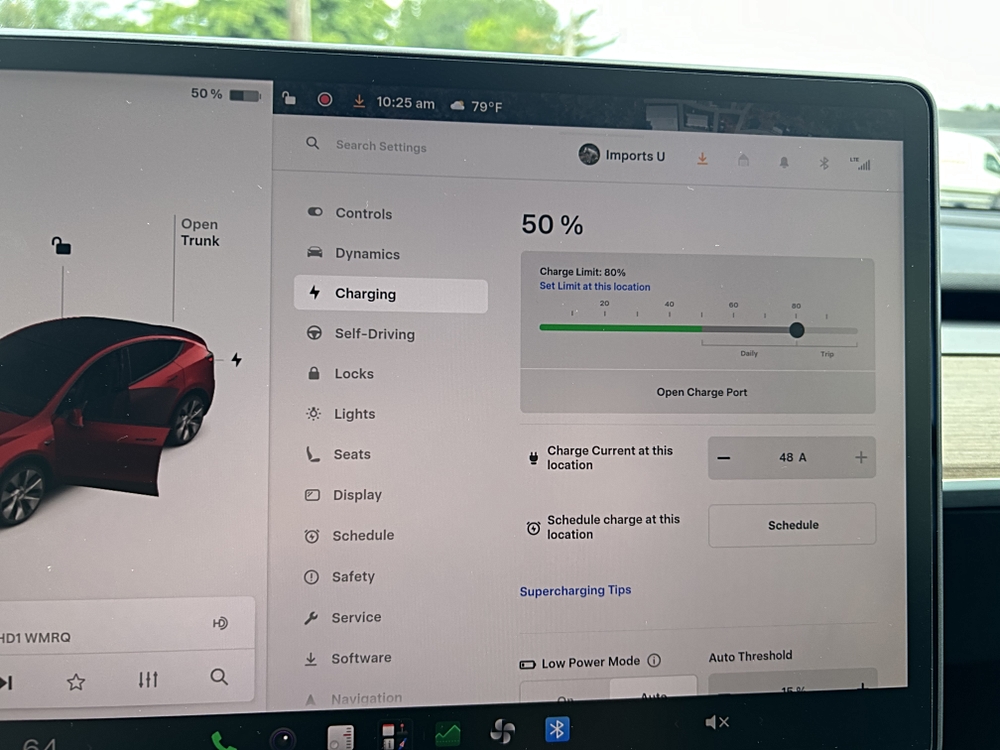
Task: Click the charge limit slider handle
Action: [x=796, y=330]
